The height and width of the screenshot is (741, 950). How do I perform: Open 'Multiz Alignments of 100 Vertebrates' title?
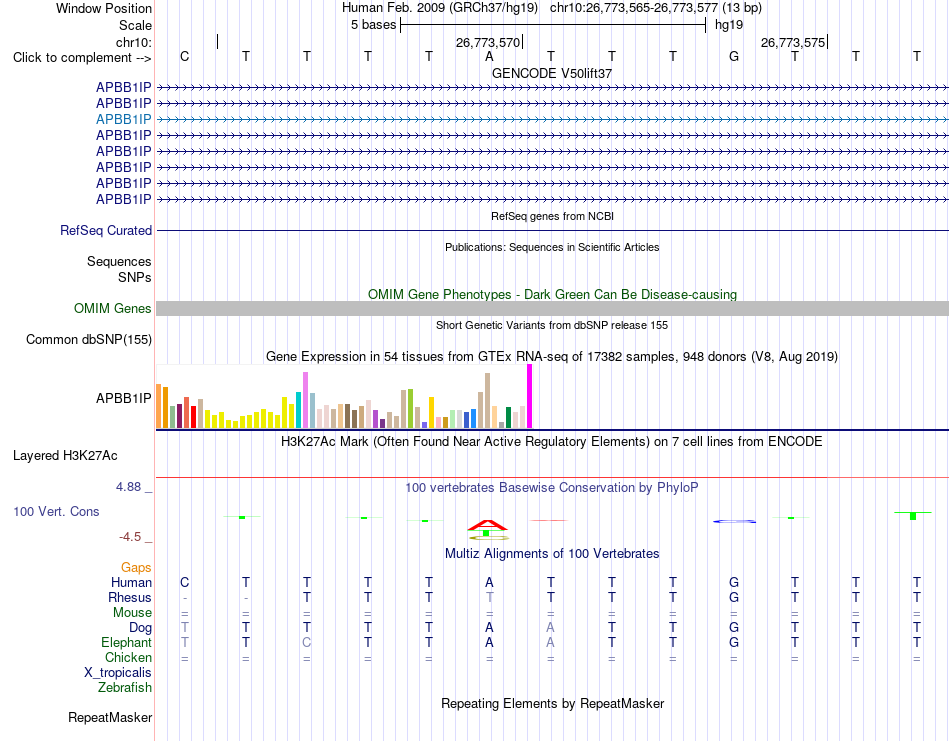pyautogui.click(x=552, y=553)
